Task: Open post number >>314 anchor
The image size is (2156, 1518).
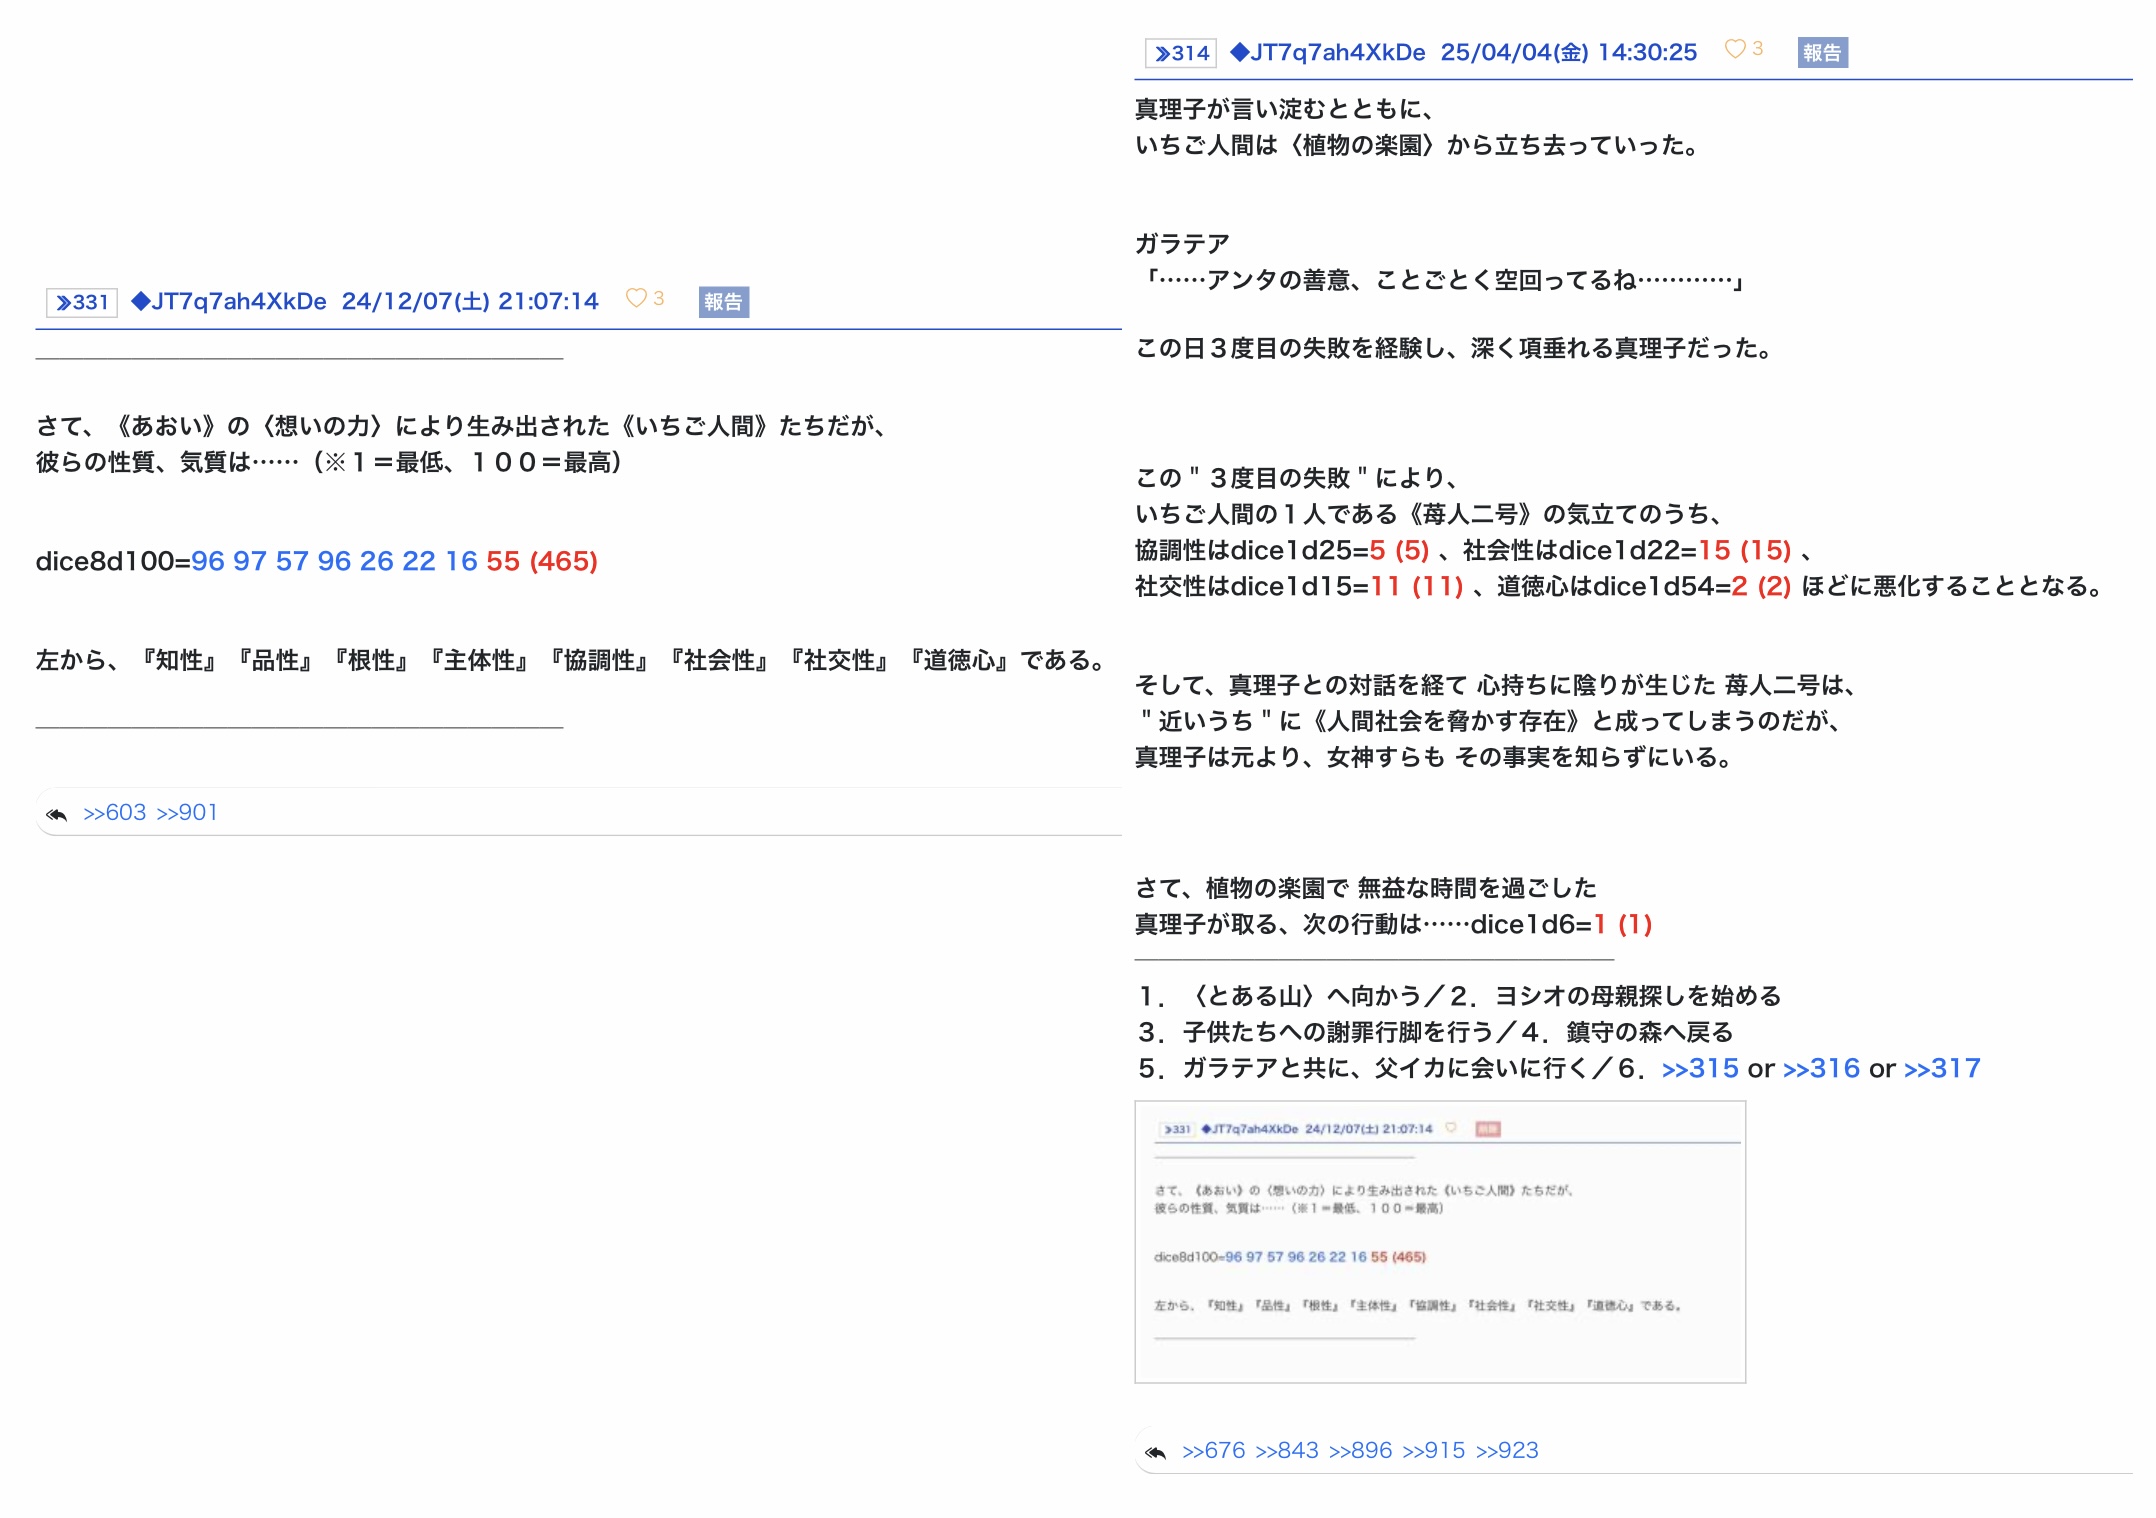Action: click(1182, 54)
